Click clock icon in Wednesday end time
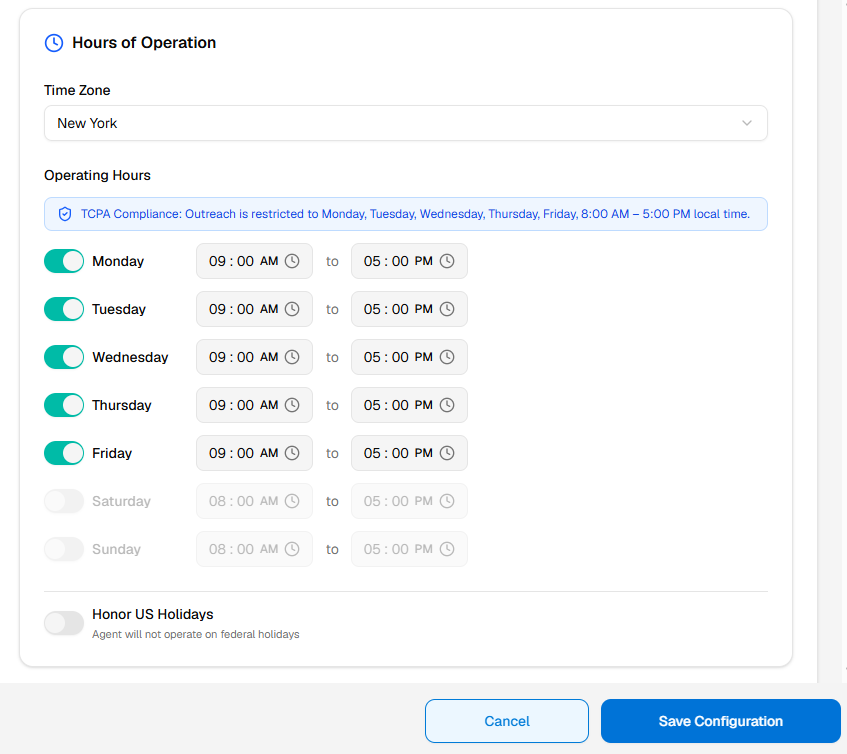Screen dimensions: 847x754 pyautogui.click(x=447, y=357)
